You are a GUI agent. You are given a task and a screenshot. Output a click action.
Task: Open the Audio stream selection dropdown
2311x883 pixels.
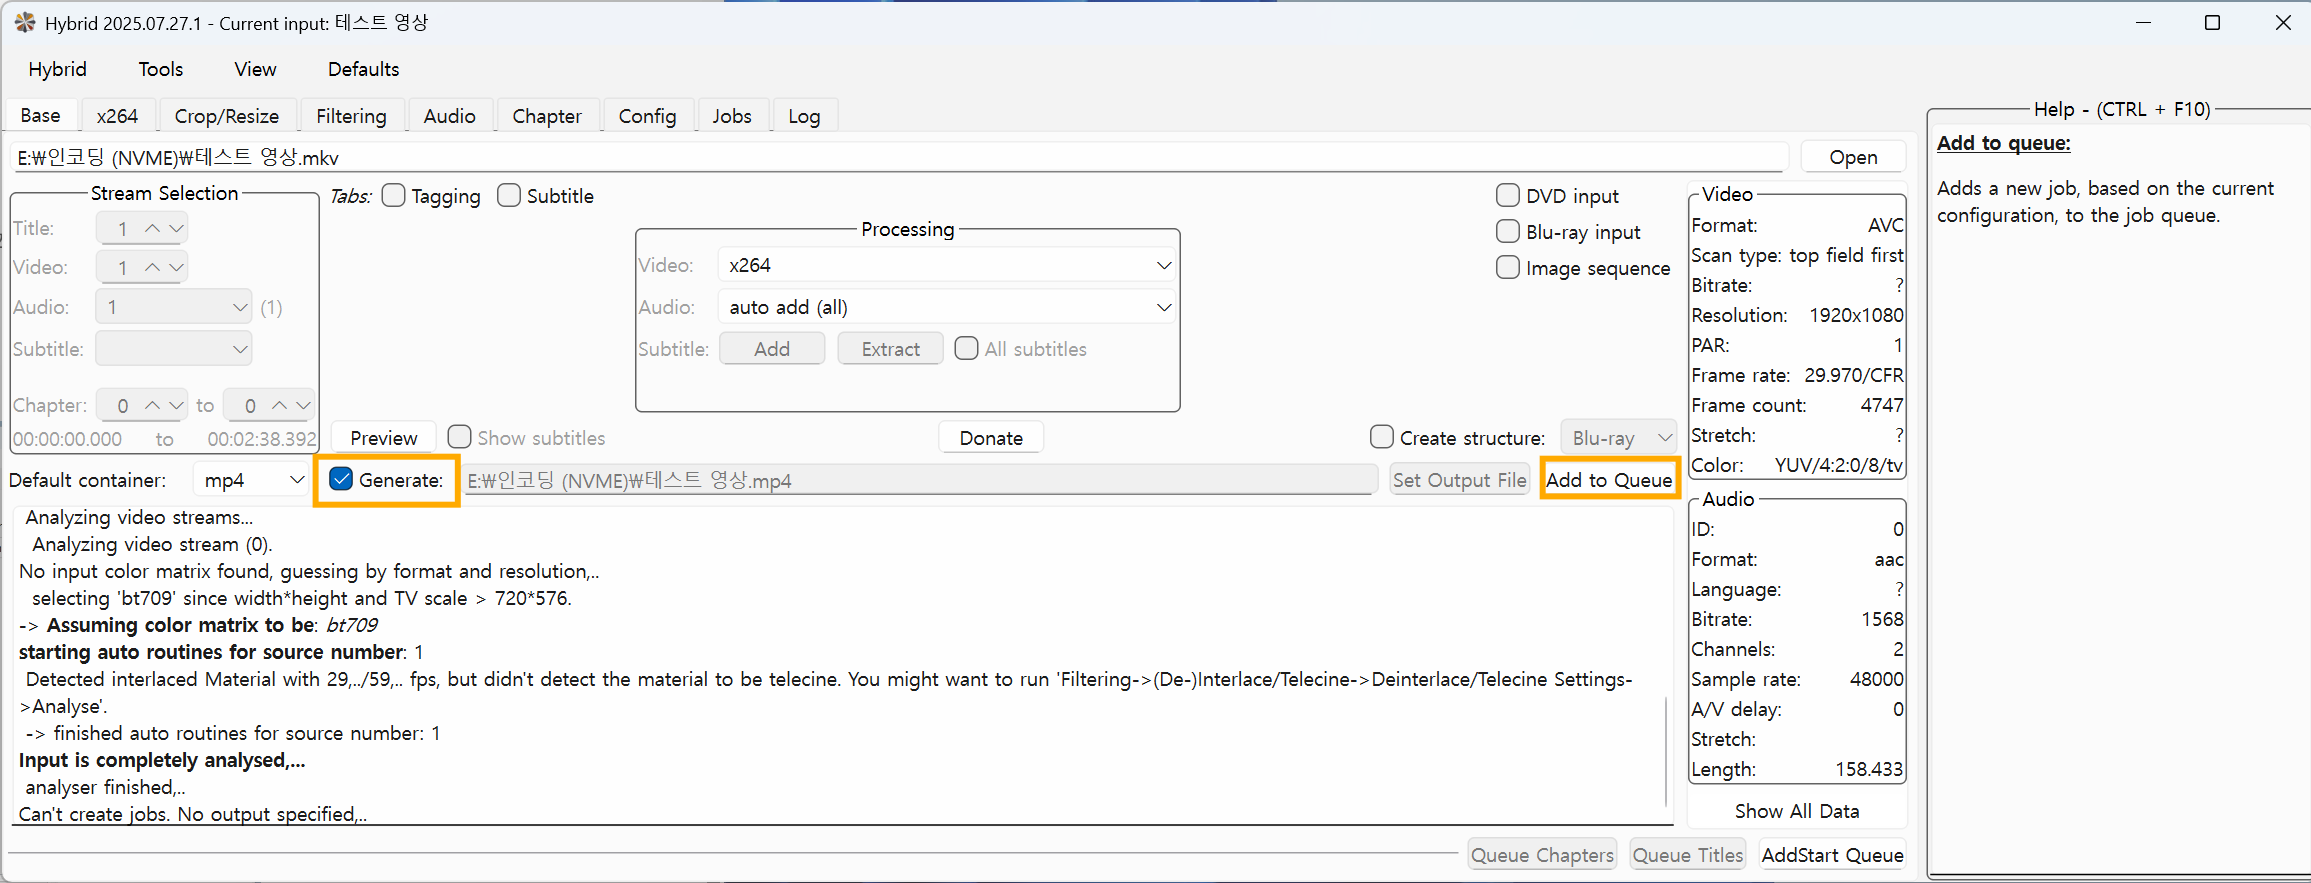(x=173, y=307)
